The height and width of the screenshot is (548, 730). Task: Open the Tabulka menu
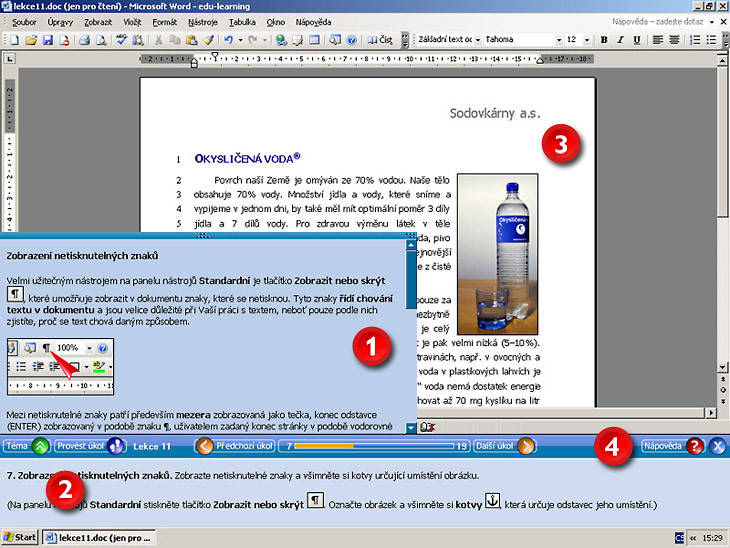coord(242,22)
